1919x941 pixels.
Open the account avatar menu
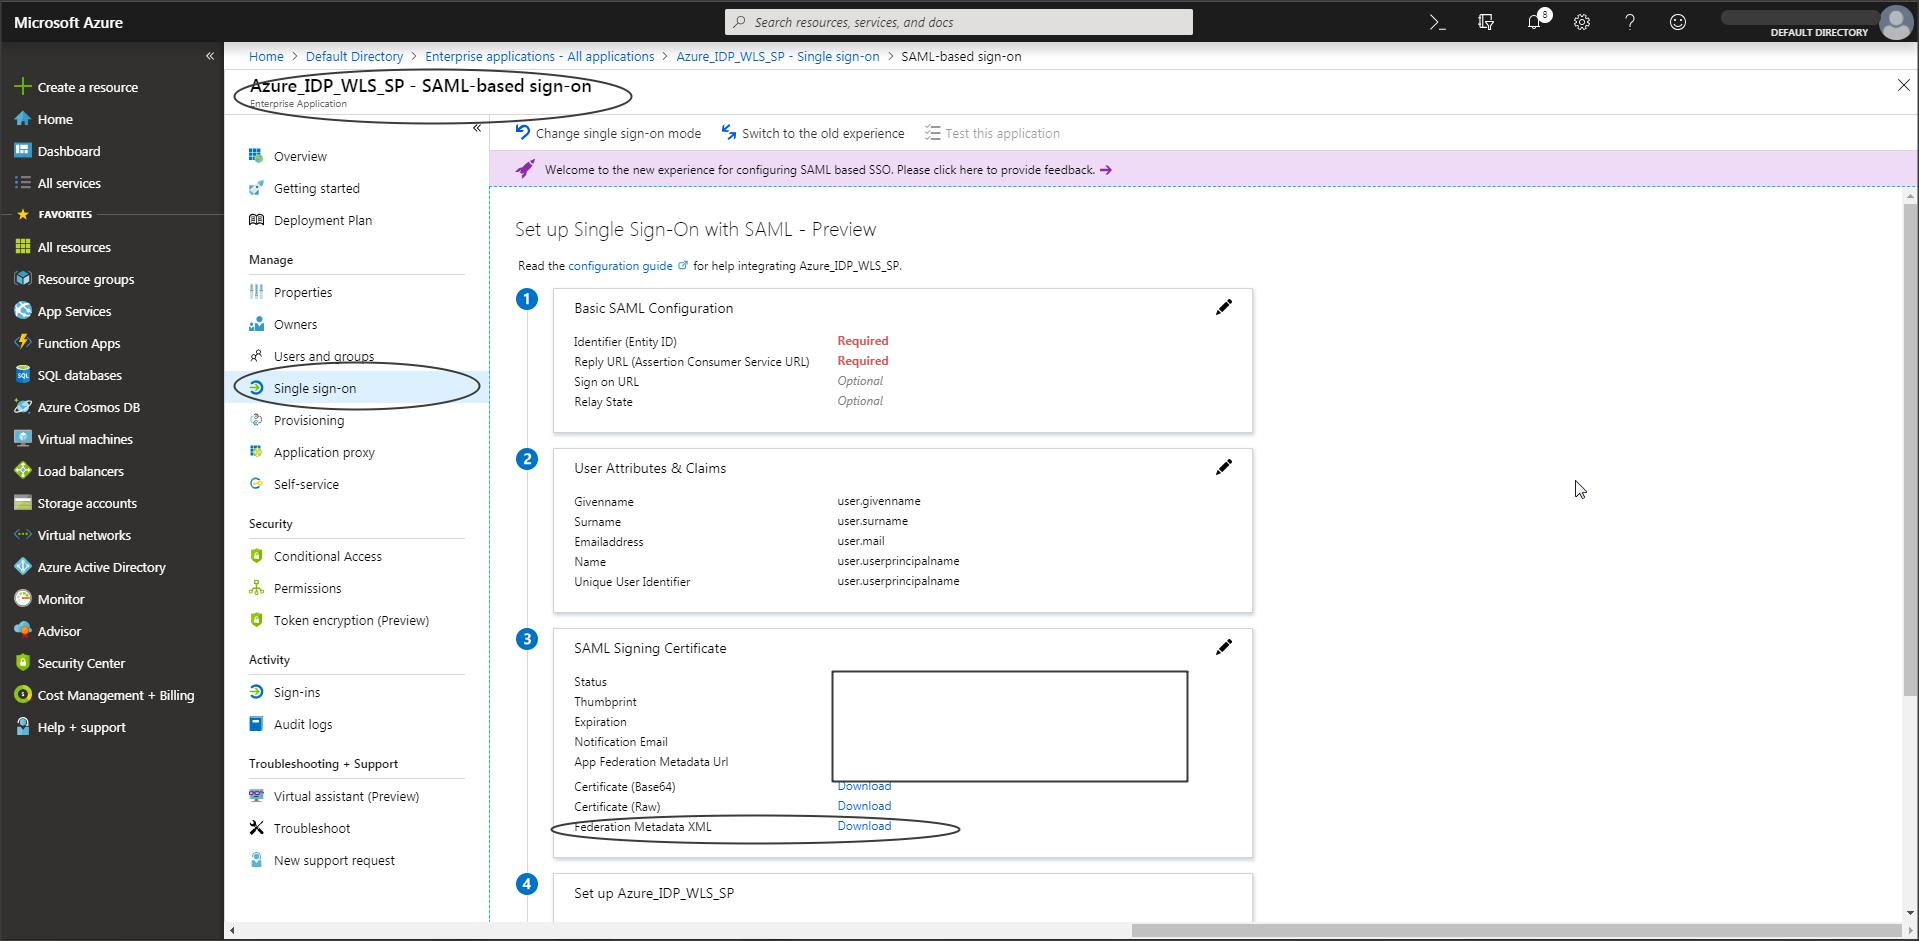1896,21
